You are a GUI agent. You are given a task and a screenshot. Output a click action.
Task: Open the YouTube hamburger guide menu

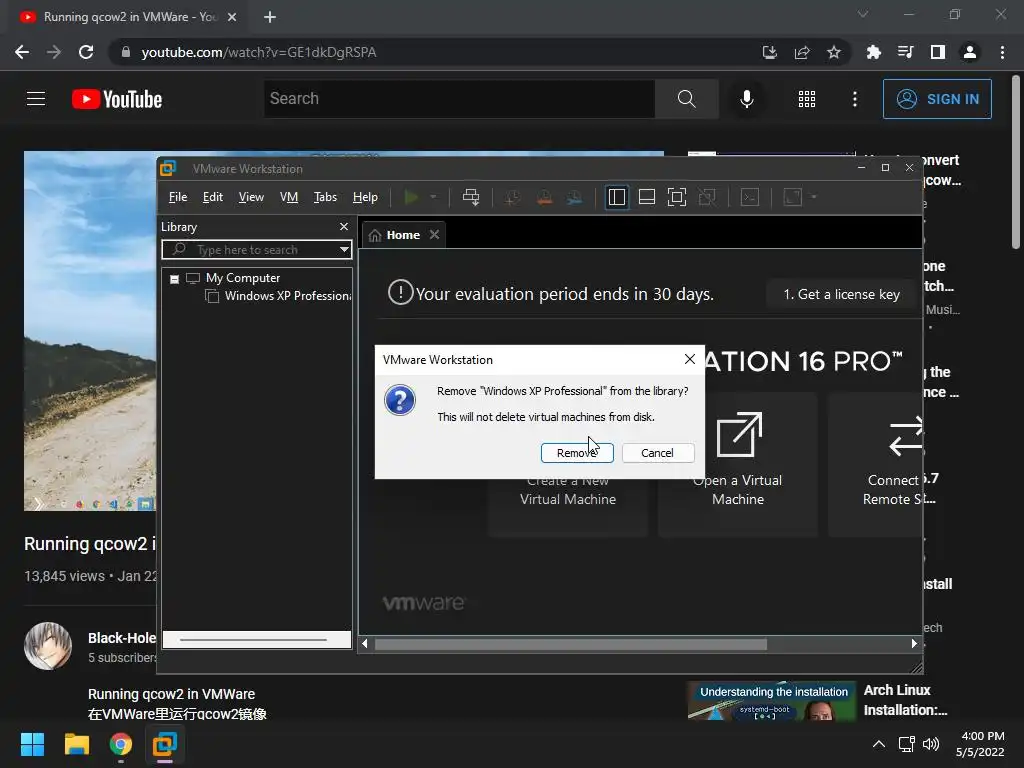click(36, 99)
